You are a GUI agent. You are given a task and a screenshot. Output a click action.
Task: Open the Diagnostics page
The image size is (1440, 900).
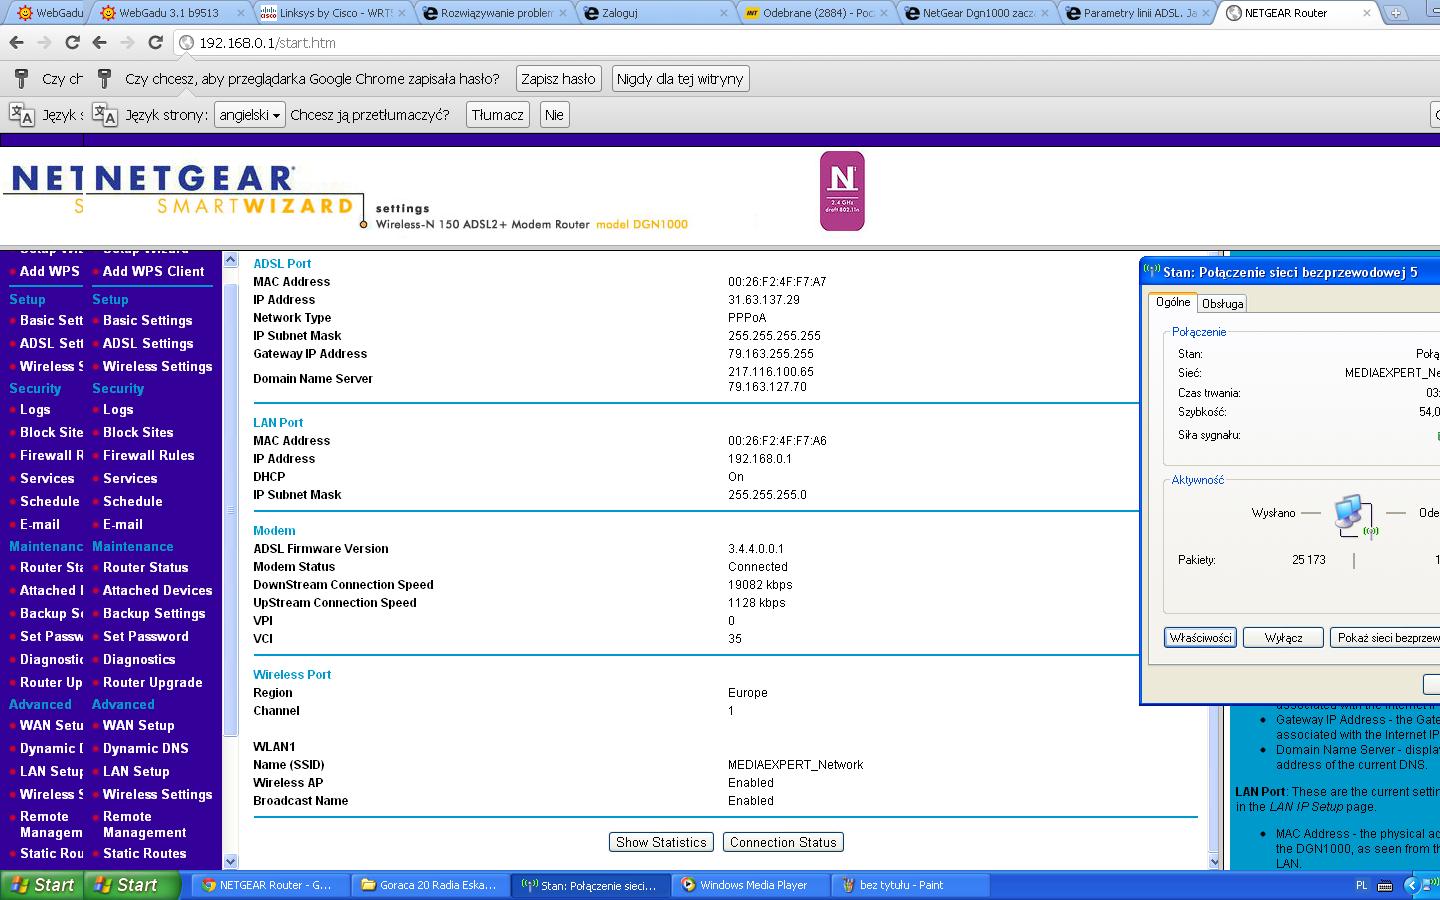[x=139, y=659]
